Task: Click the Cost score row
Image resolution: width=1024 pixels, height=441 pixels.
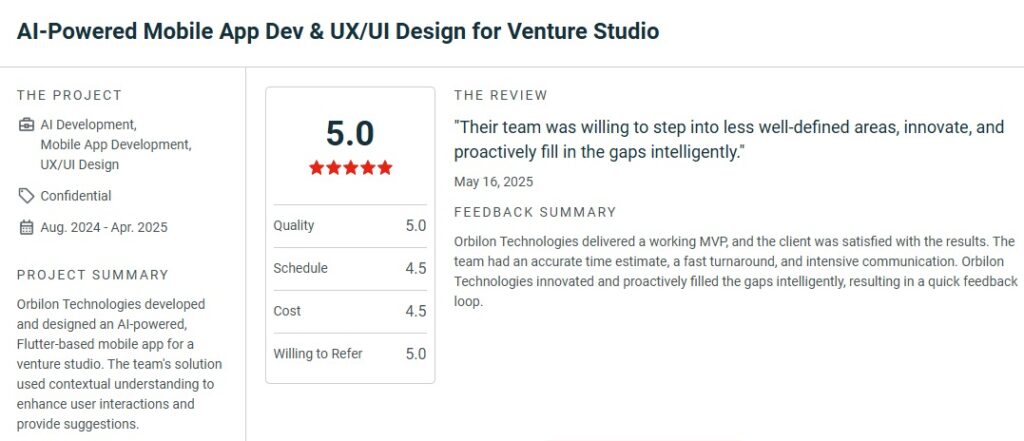Action: tap(349, 311)
